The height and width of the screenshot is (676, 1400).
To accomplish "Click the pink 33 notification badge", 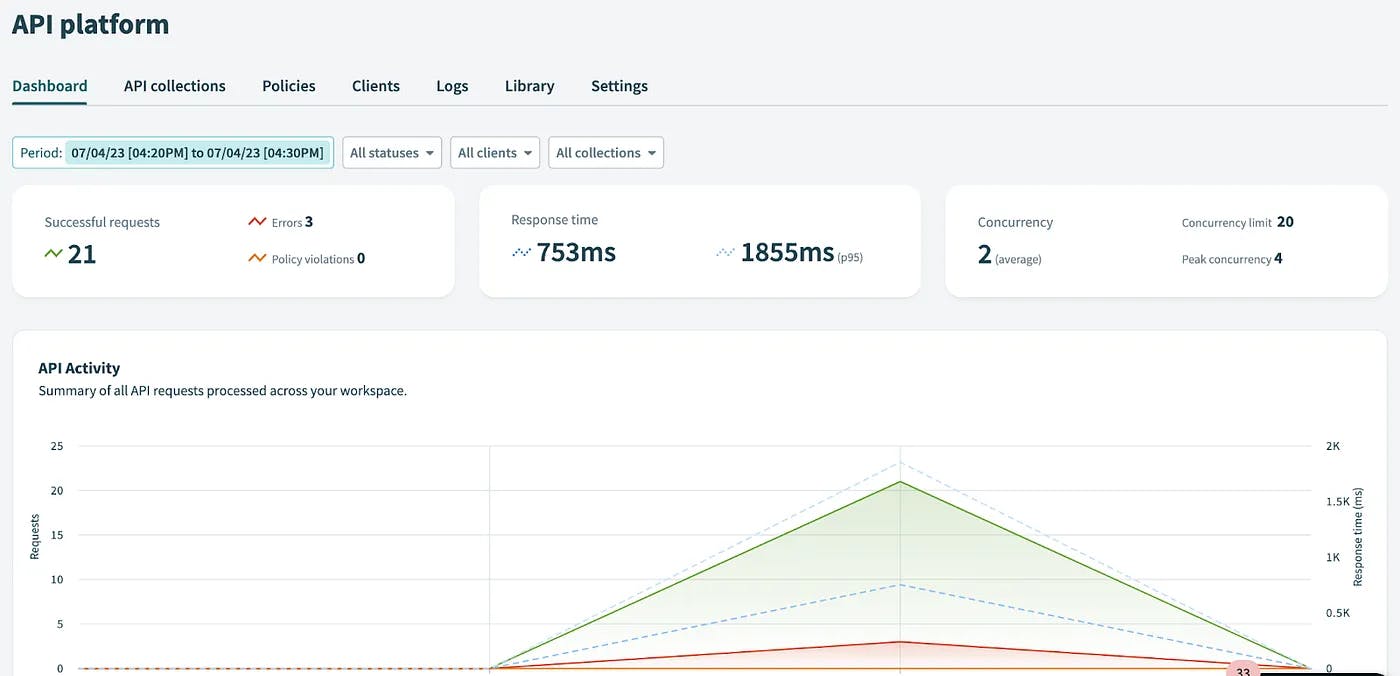I will [1243, 671].
